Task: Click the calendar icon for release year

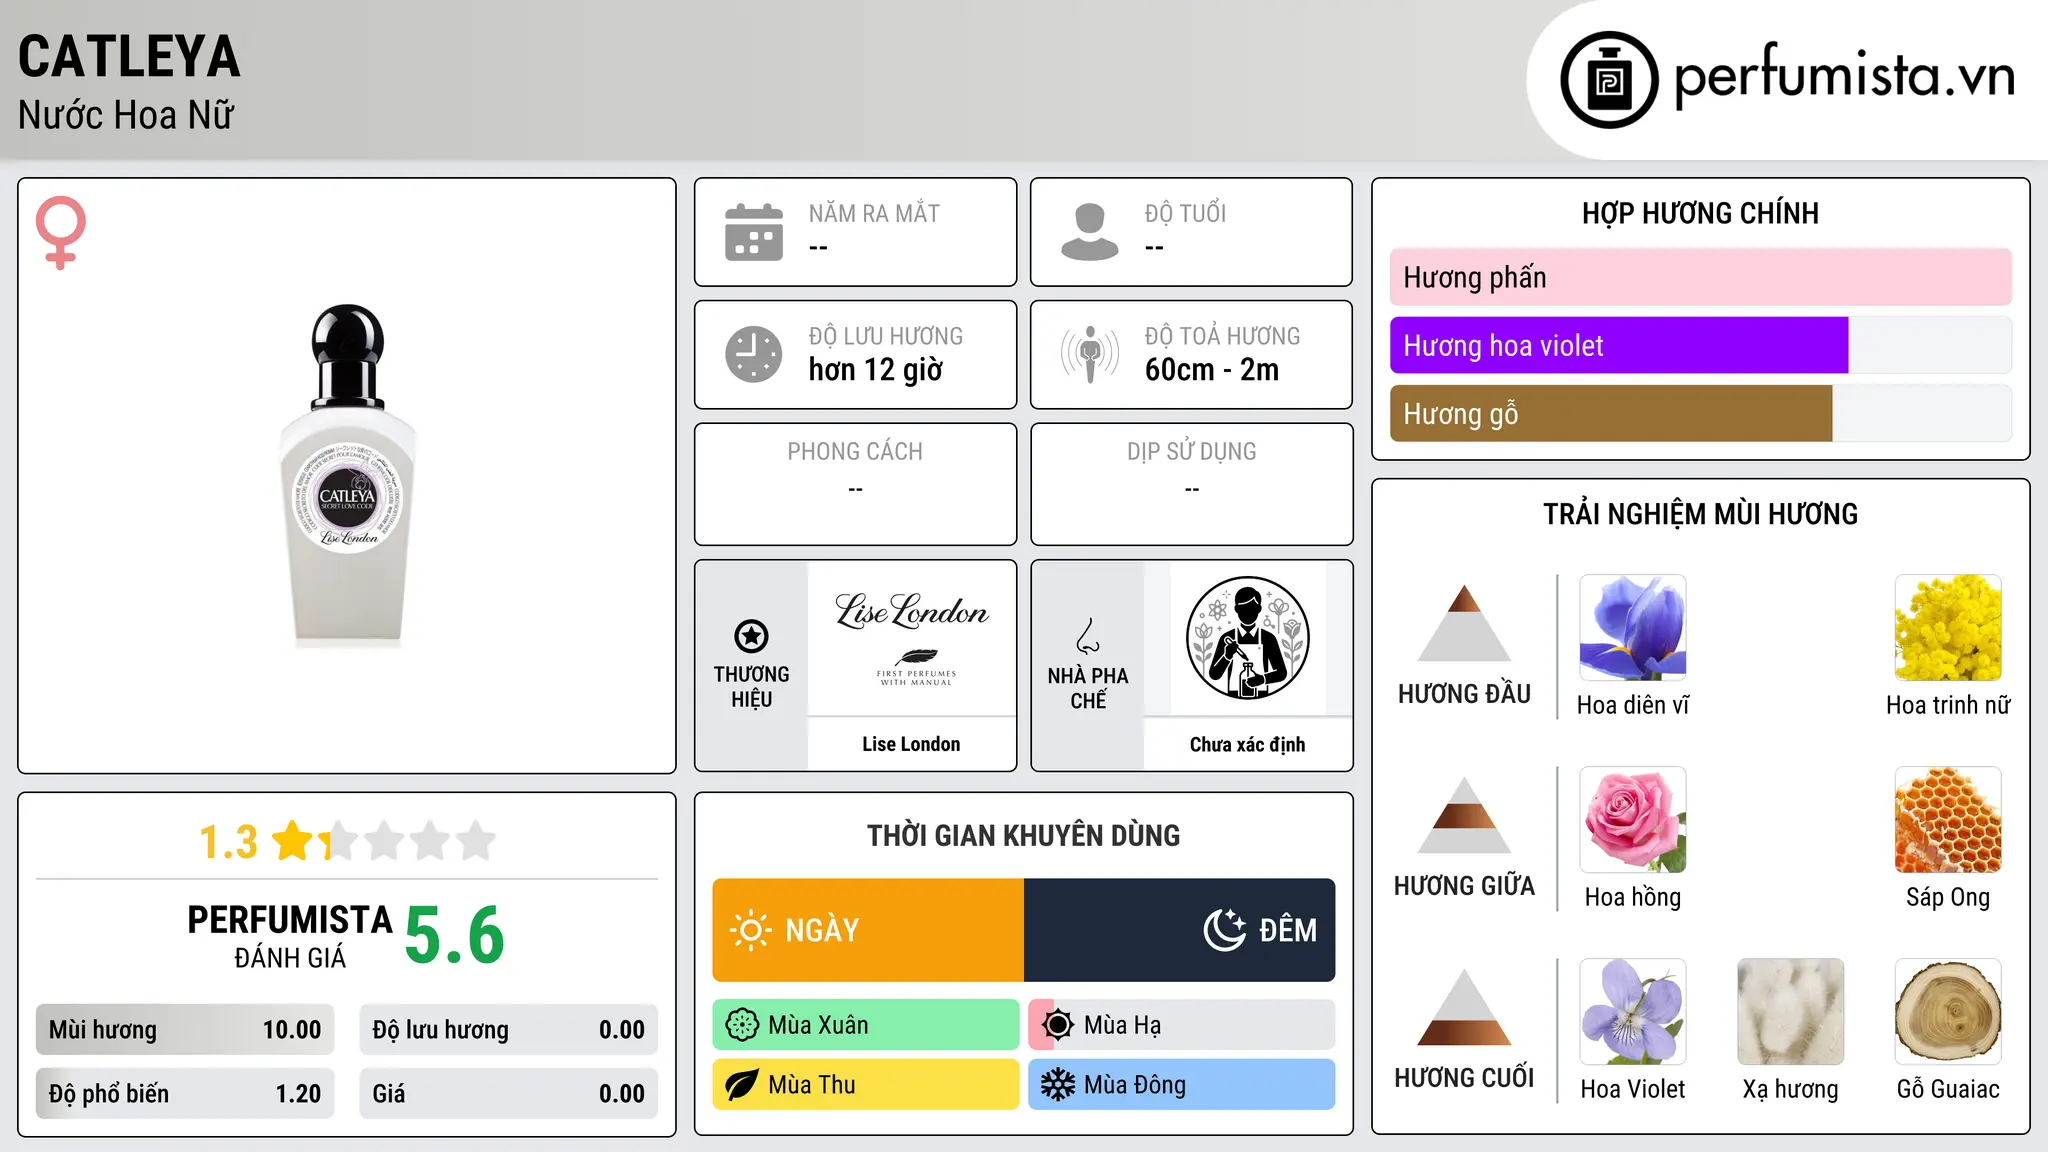Action: (754, 232)
